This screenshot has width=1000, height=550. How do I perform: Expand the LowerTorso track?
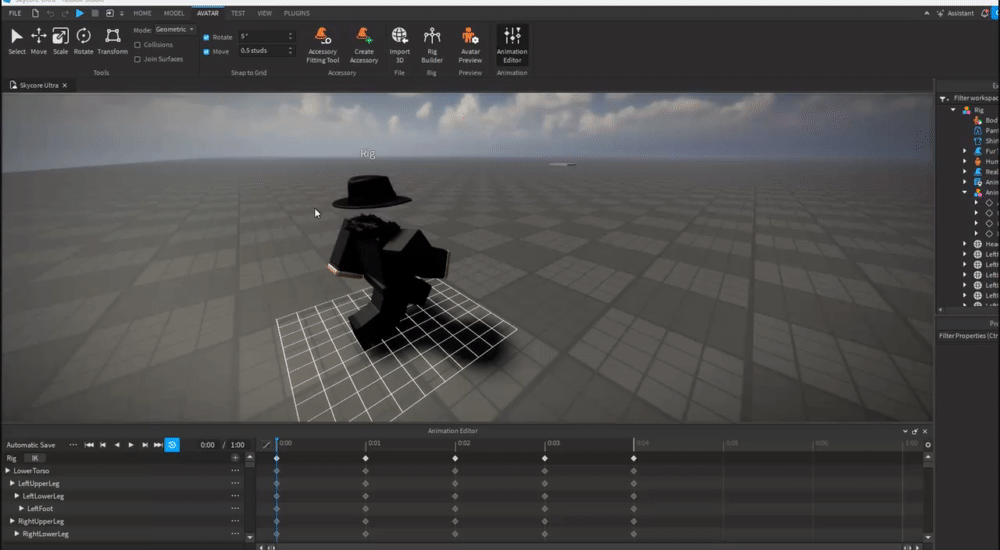[x=9, y=470]
